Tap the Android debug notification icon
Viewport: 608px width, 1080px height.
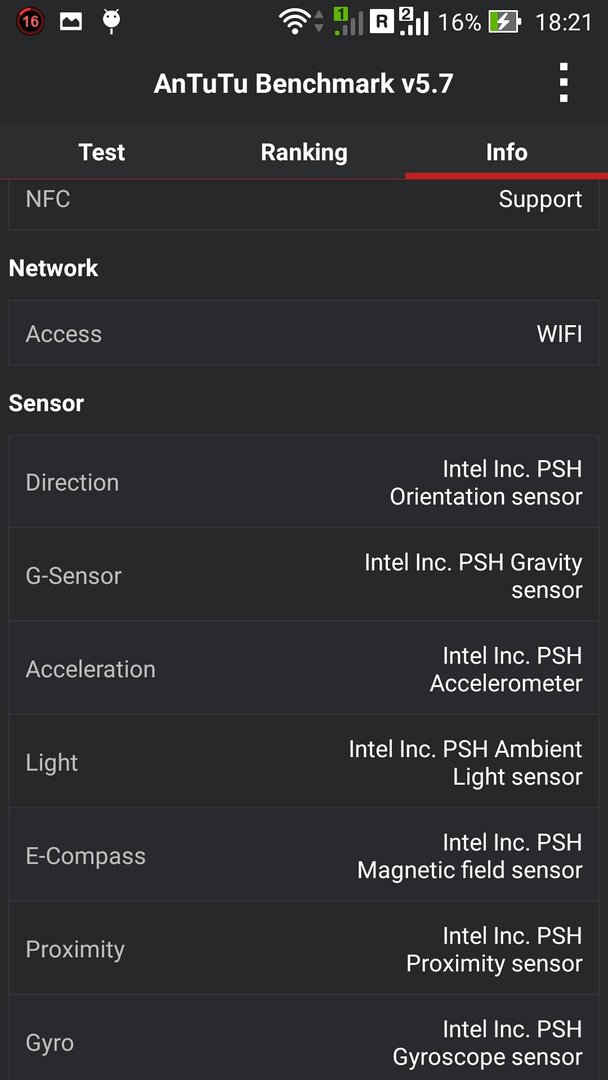(x=111, y=21)
